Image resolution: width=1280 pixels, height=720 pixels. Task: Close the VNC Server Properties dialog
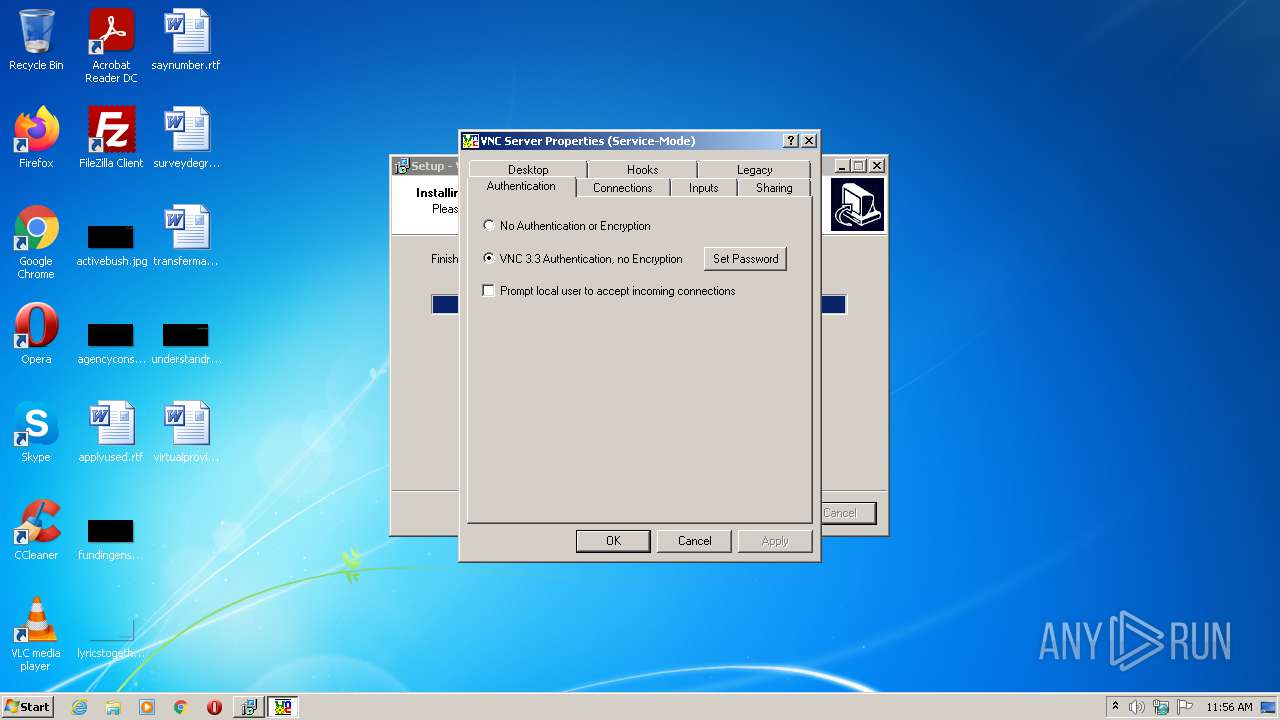(x=809, y=141)
